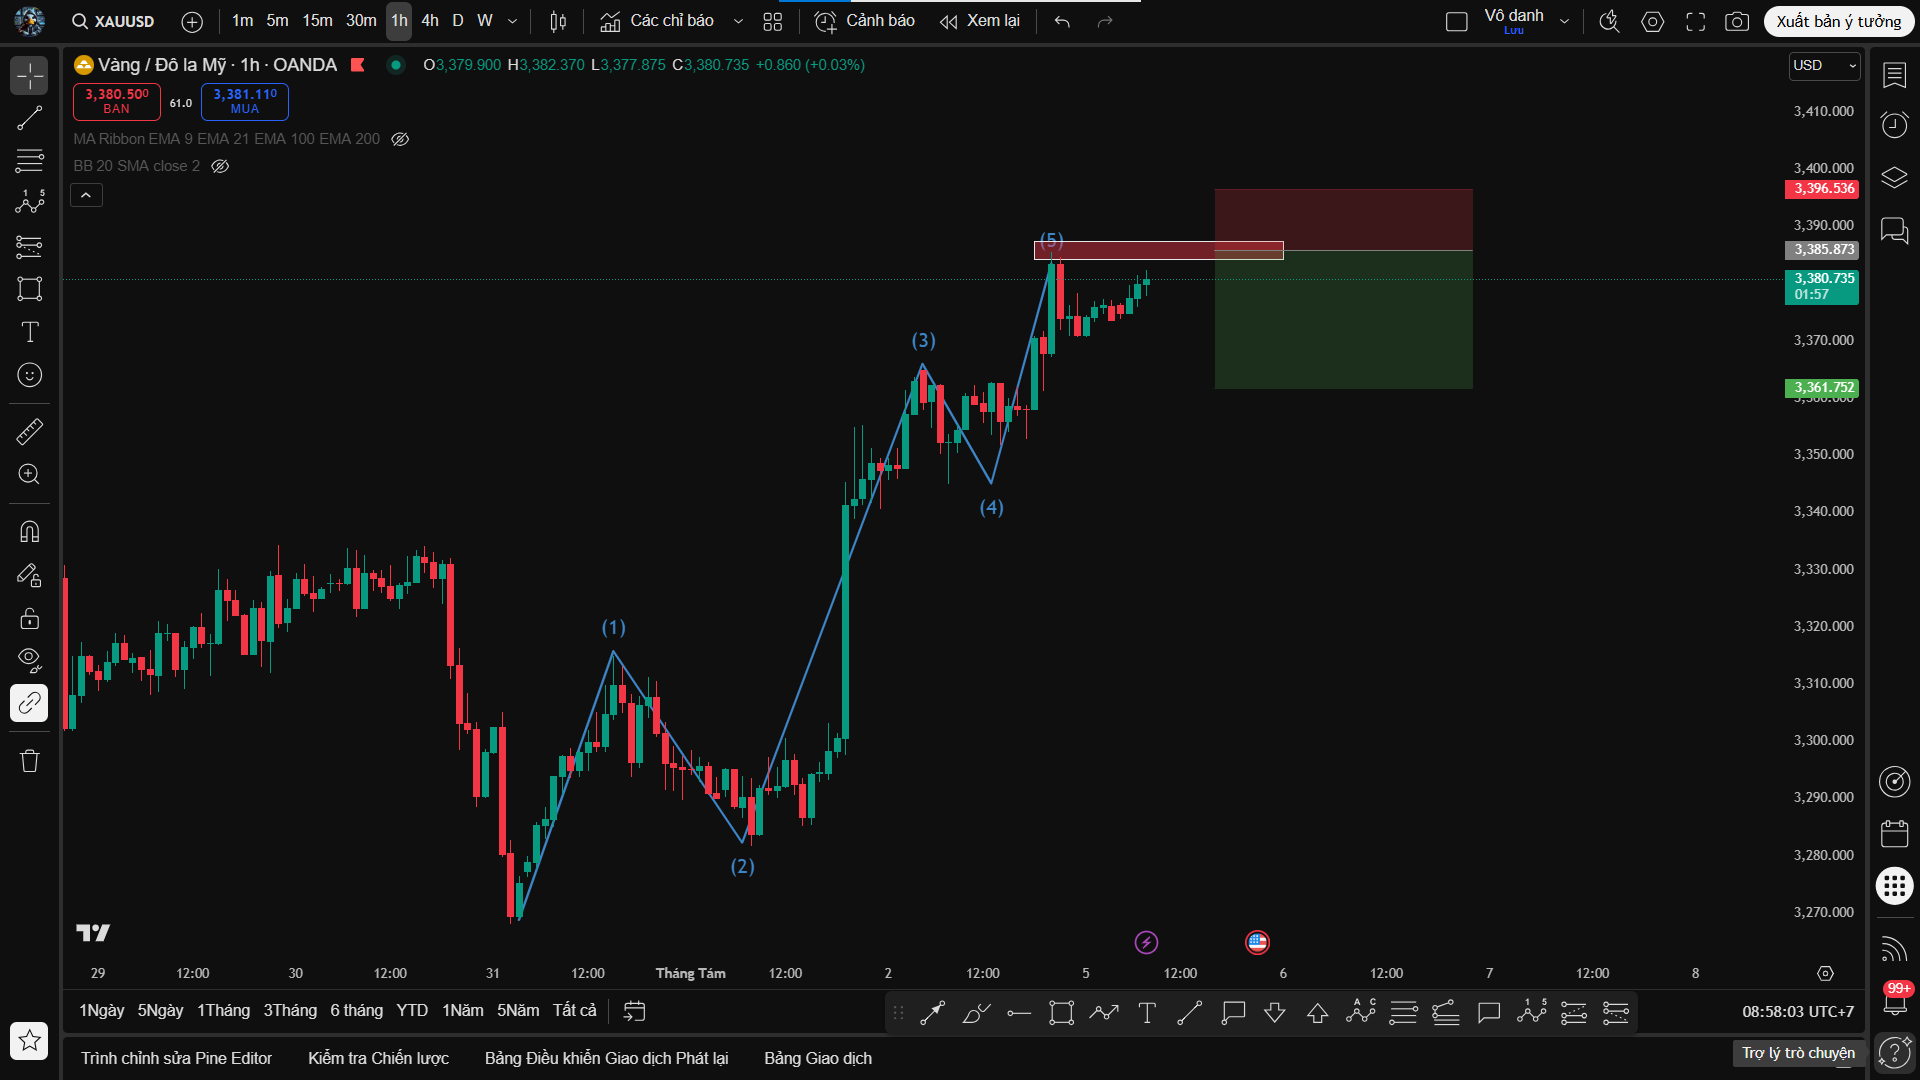The image size is (1920, 1080).
Task: Open the chat panel icon
Action: pyautogui.click(x=1894, y=231)
